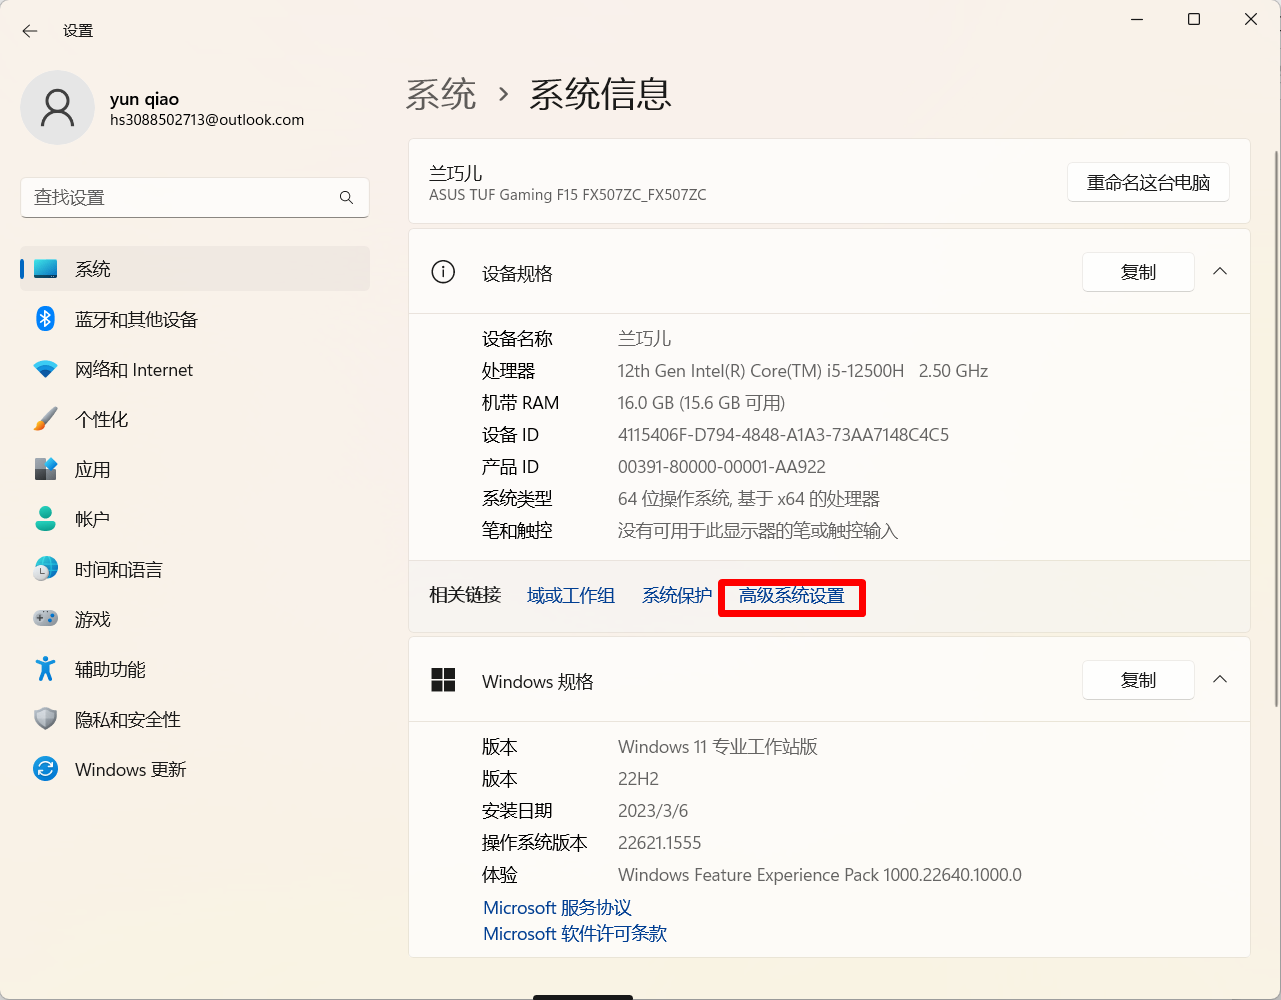Open 个性化 settings page

pyautogui.click(x=195, y=419)
